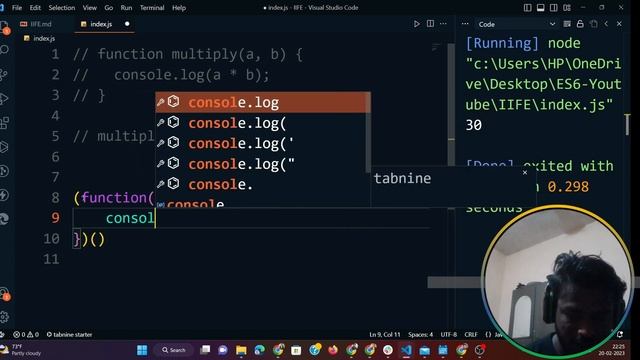The image size is (640, 360).
Task: Toggle the bottom panel layout icon
Action: point(540,8)
